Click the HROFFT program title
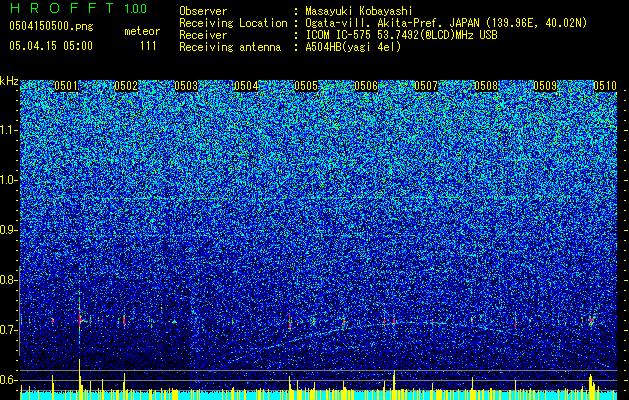Screen dimensions: 629x400 [61, 8]
